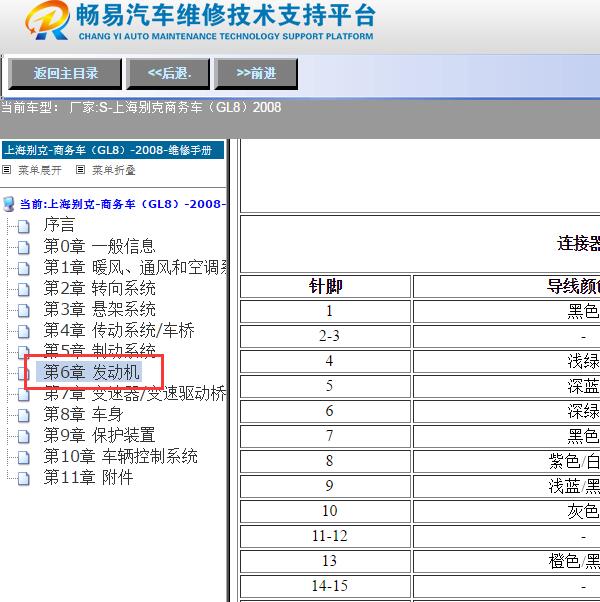Click the 深绿 wire color cell

point(506,411)
